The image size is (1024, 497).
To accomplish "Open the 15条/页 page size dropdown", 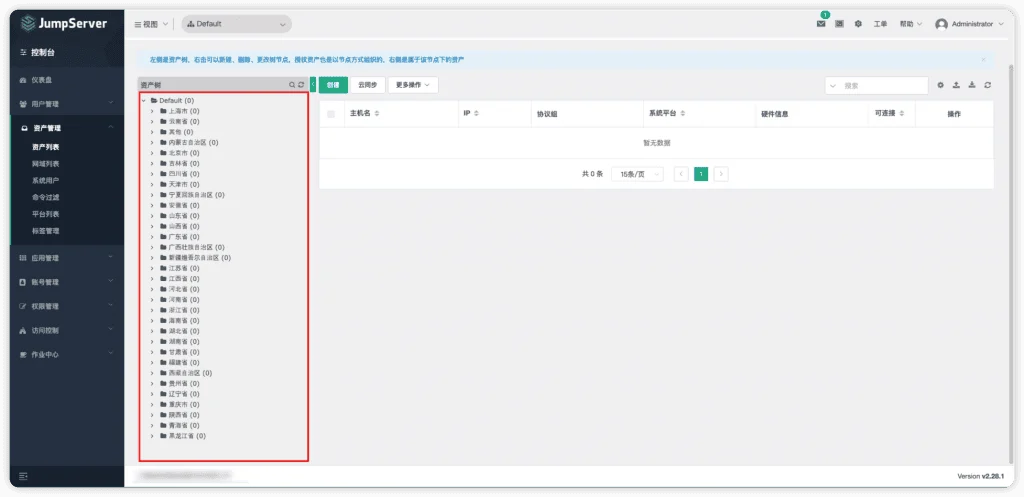I will click(x=637, y=174).
